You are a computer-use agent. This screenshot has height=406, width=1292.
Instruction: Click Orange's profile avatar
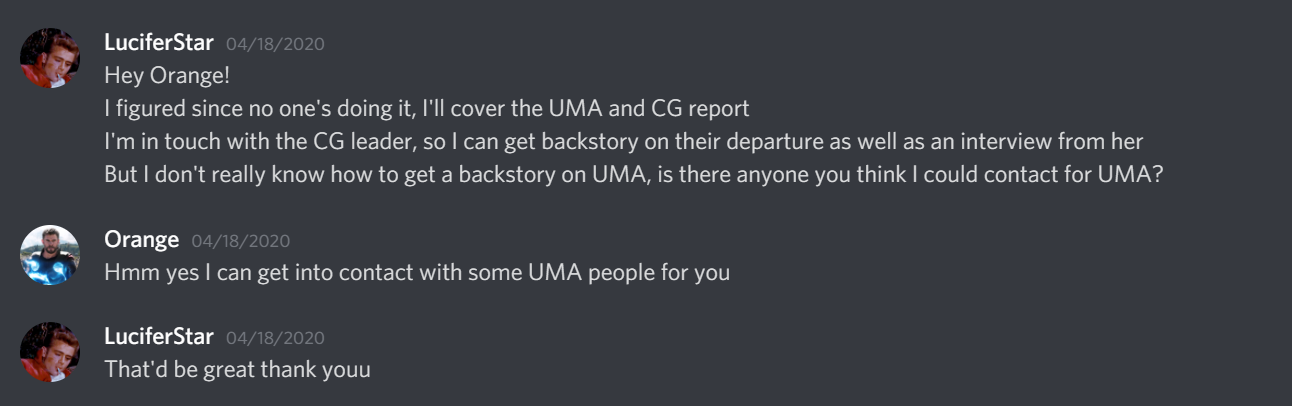coord(49,255)
